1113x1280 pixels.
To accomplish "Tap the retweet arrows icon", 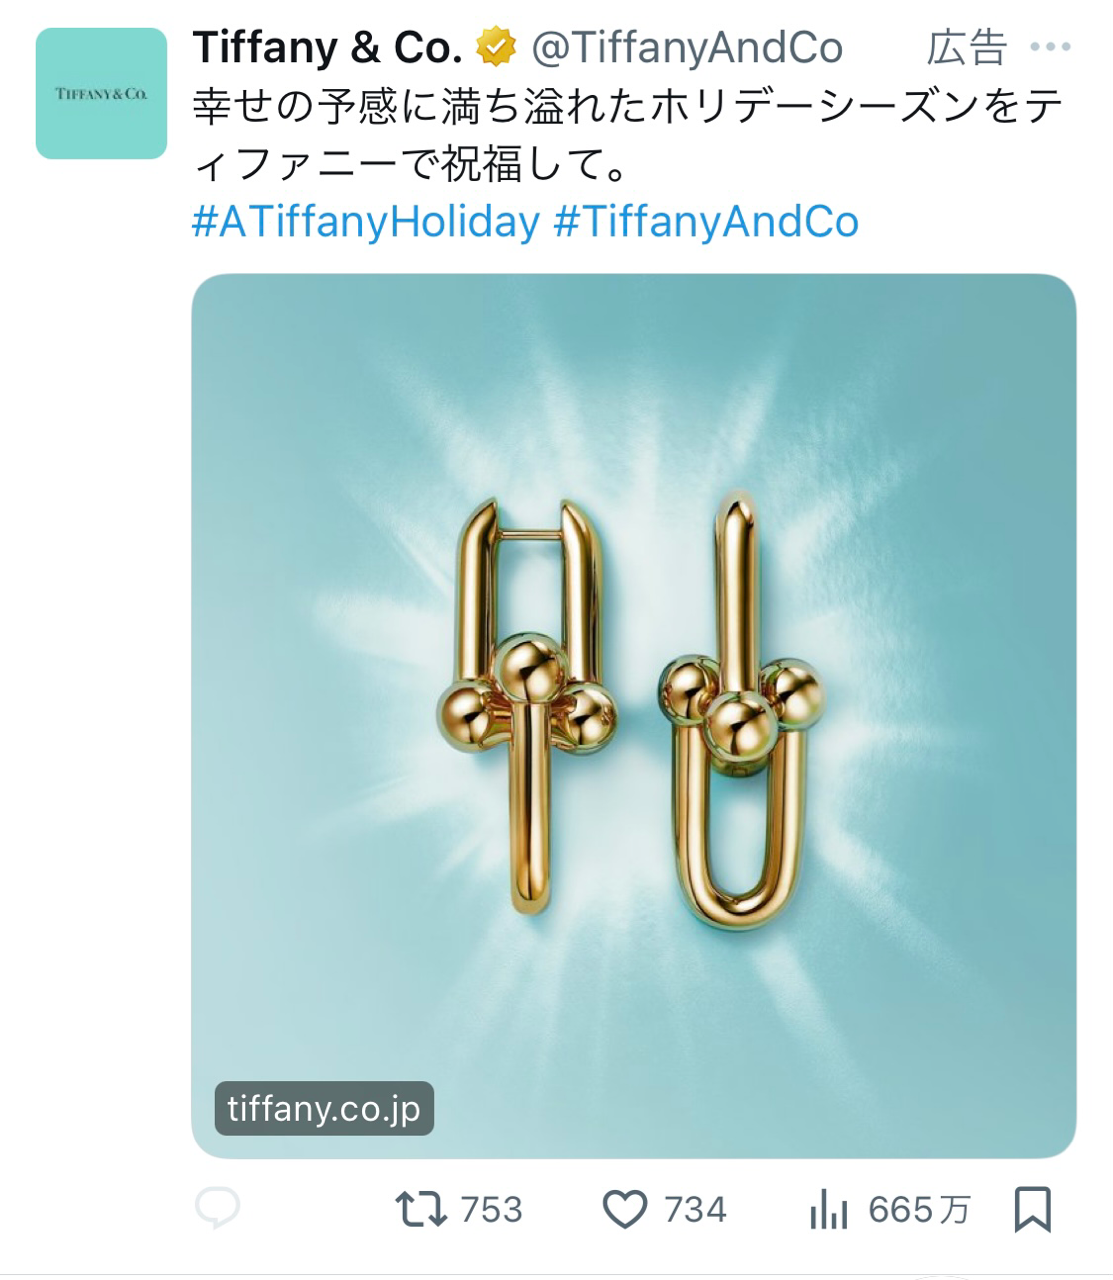I will tap(421, 1209).
